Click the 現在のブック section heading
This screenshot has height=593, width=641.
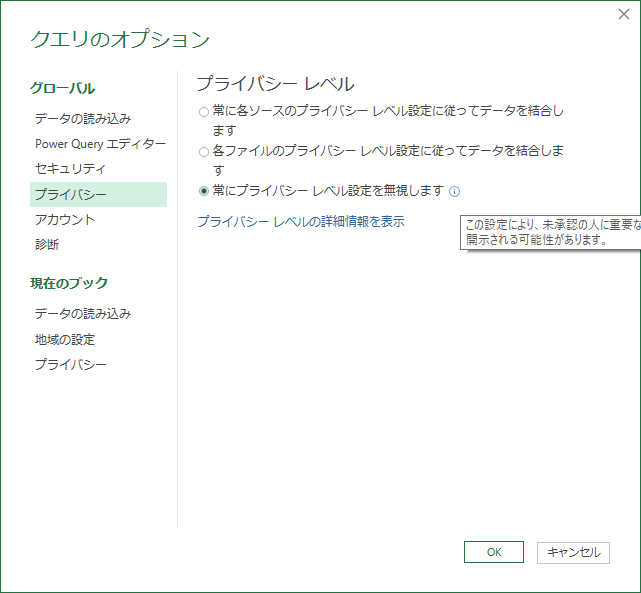69,283
